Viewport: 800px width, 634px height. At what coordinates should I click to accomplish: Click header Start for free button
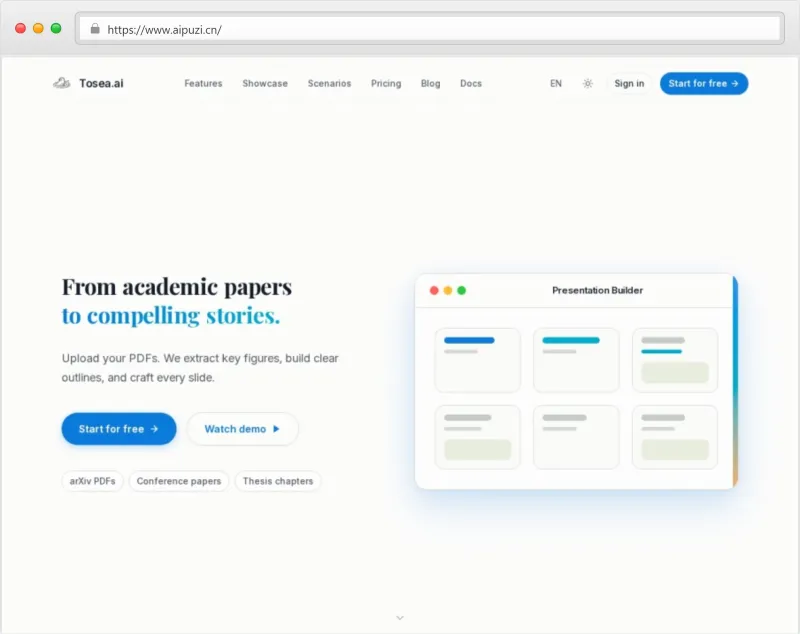(703, 84)
